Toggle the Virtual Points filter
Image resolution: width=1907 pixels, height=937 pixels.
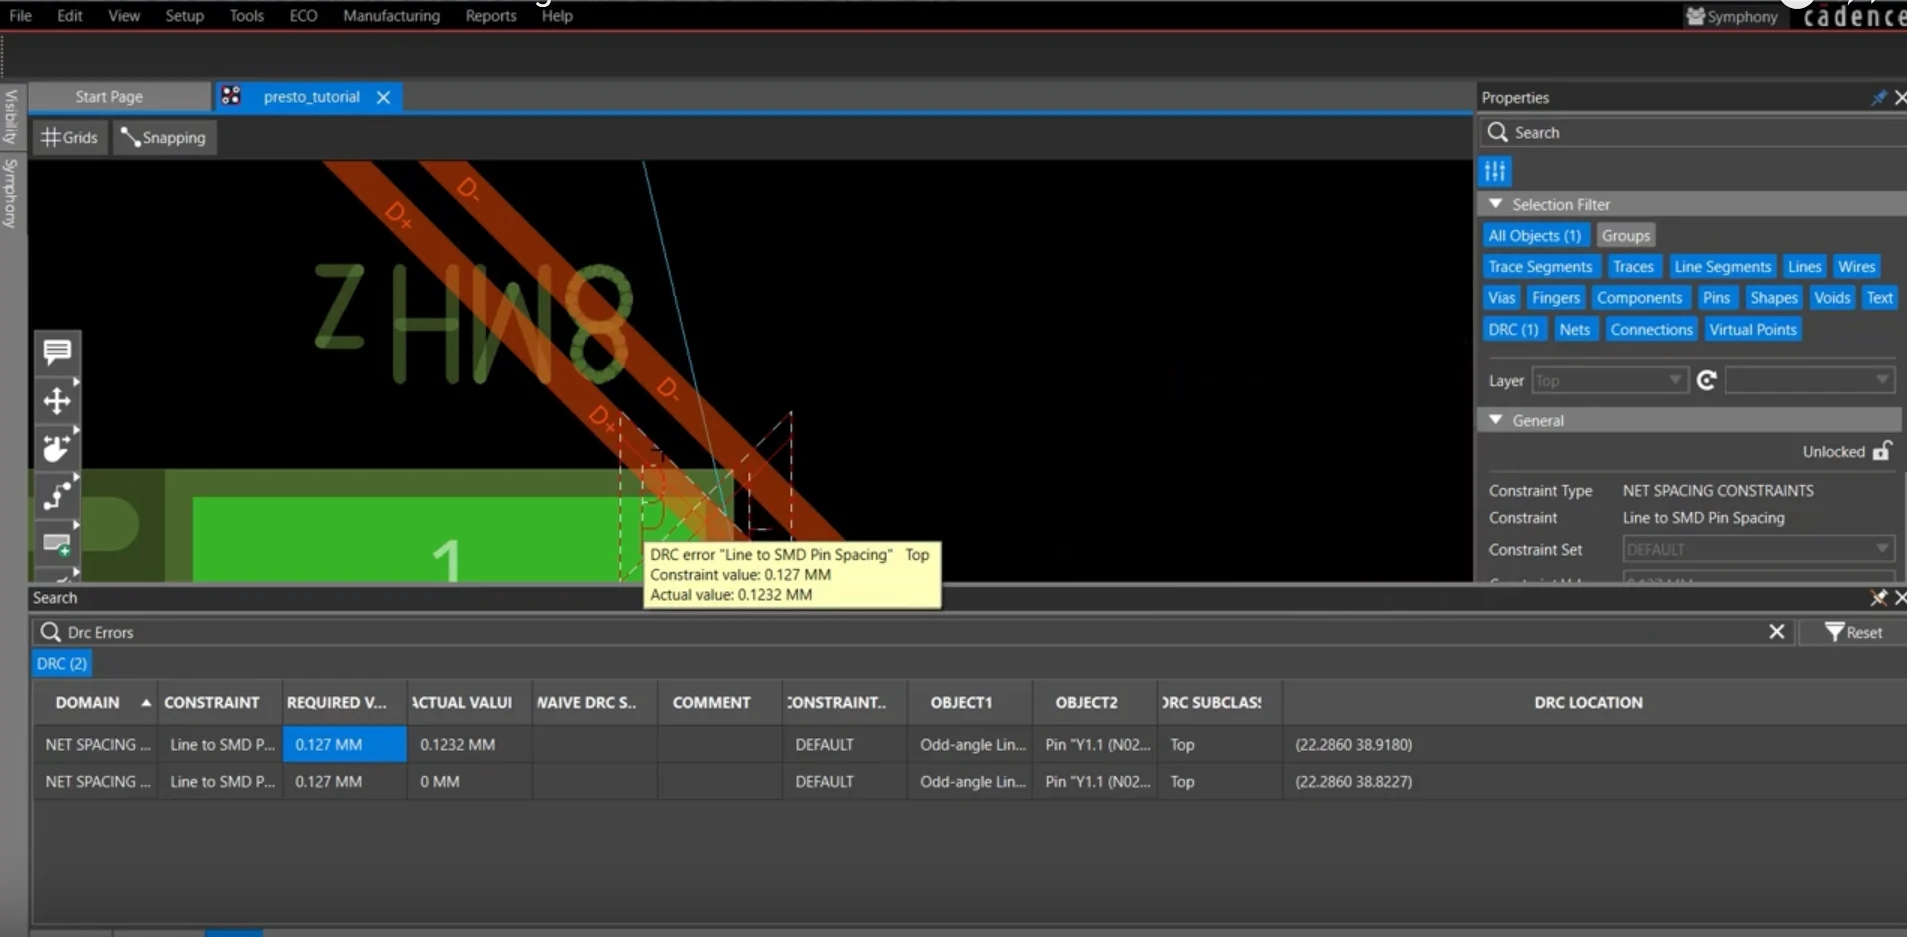(1753, 330)
